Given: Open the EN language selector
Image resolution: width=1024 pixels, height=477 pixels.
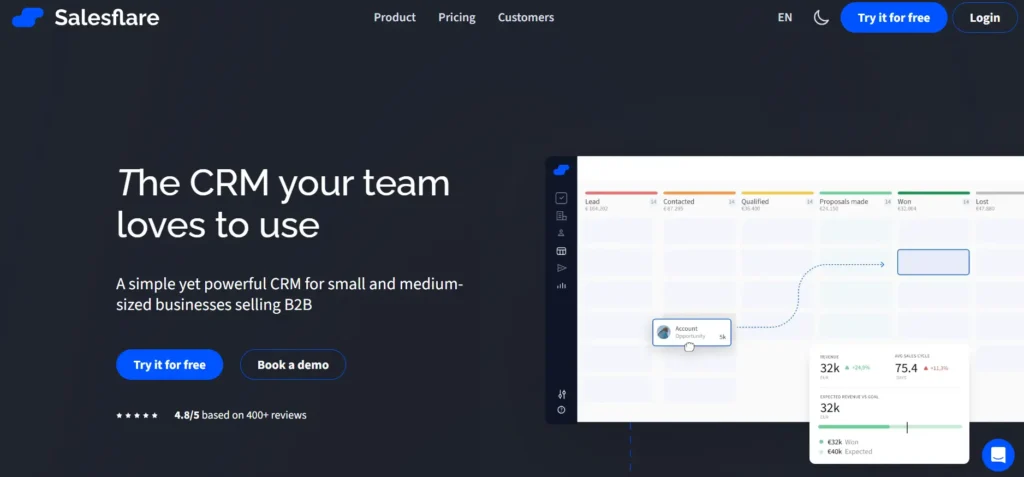Looking at the screenshot, I should pyautogui.click(x=784, y=18).
